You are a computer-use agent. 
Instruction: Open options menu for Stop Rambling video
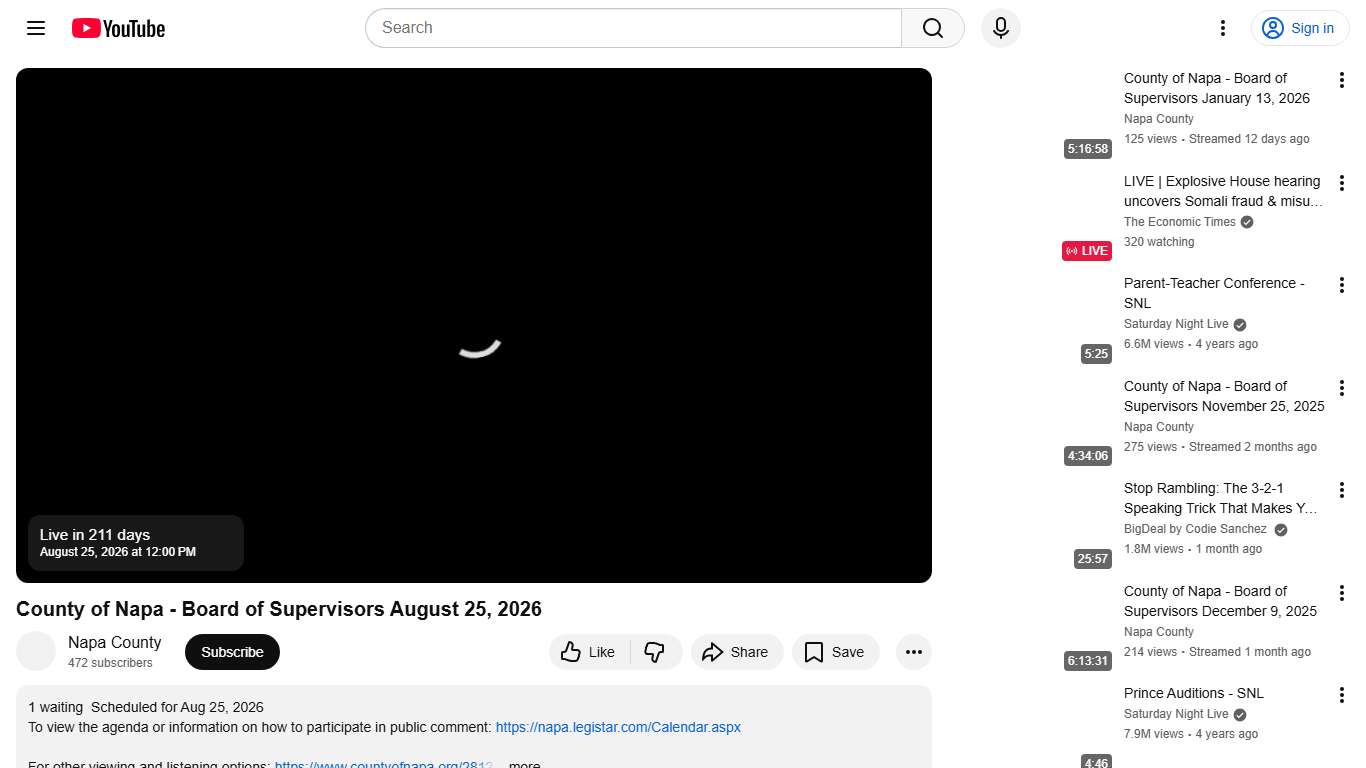(x=1342, y=490)
